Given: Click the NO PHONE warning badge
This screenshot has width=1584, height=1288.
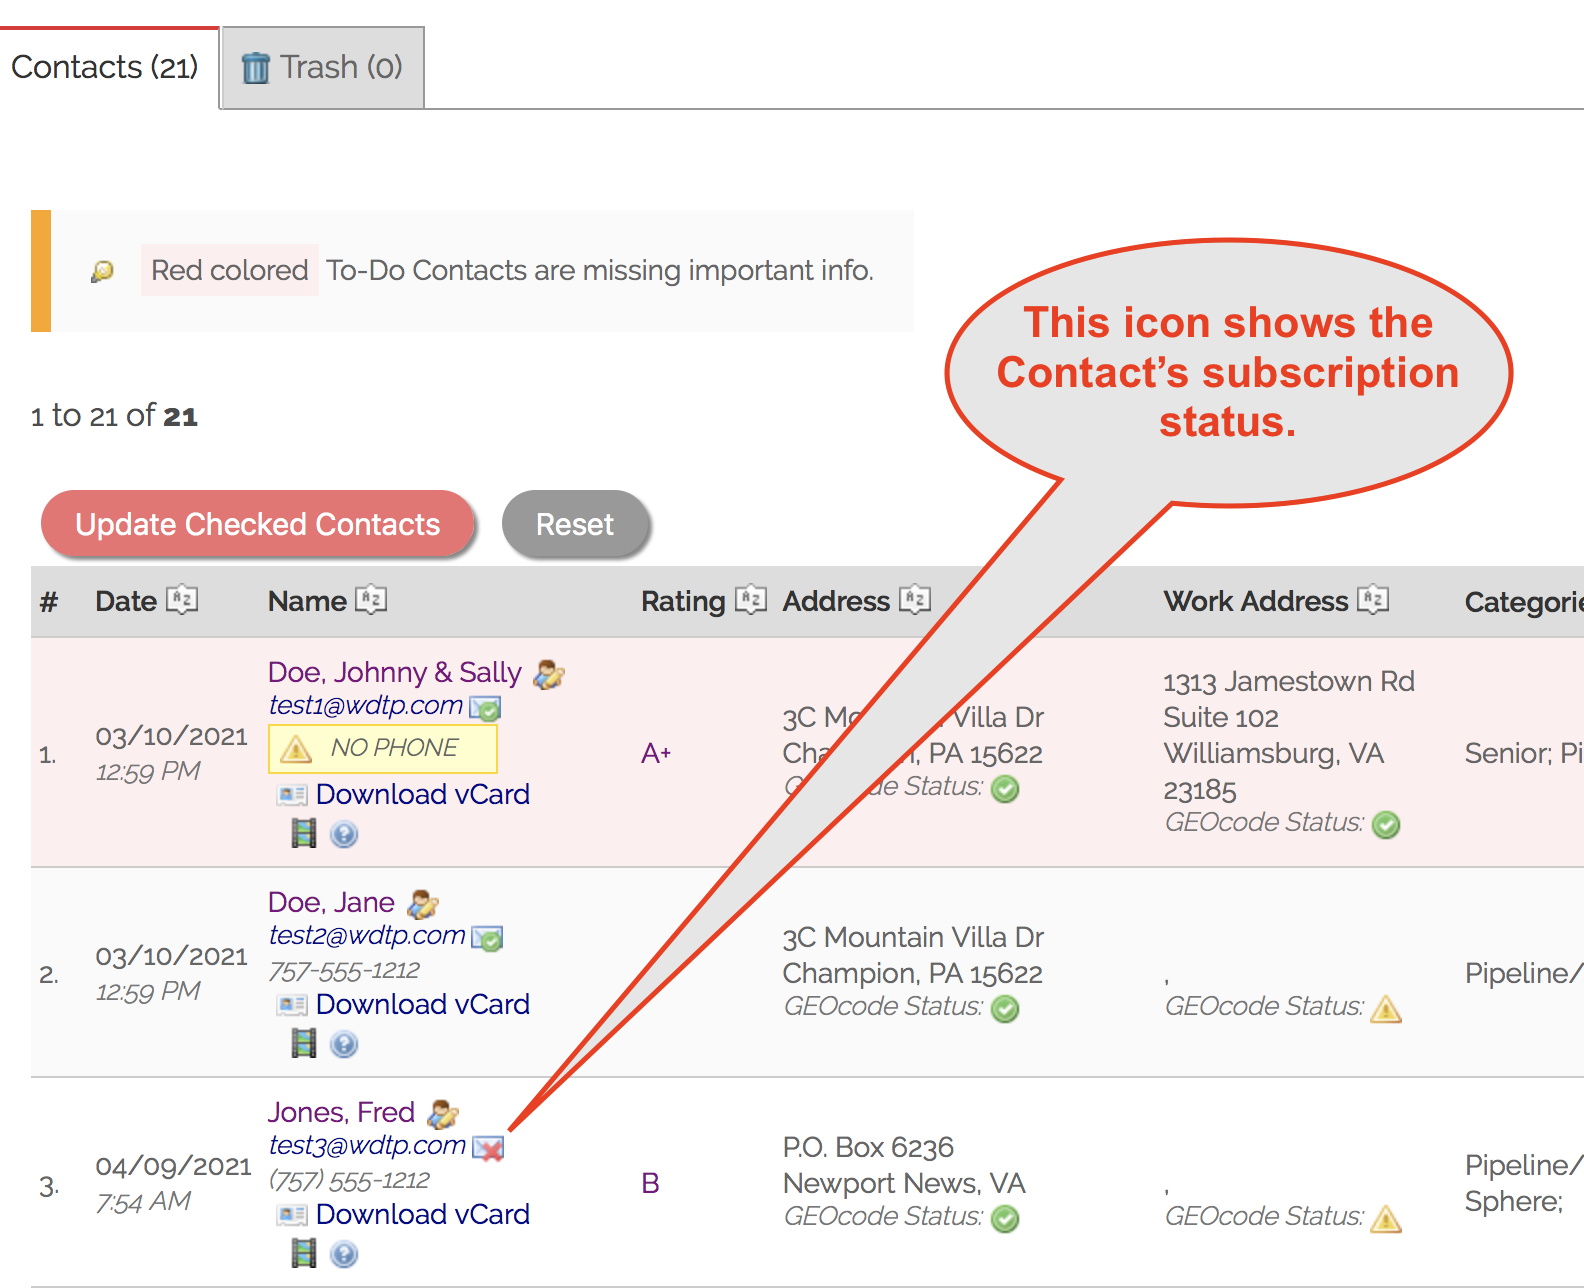Looking at the screenshot, I should [382, 748].
